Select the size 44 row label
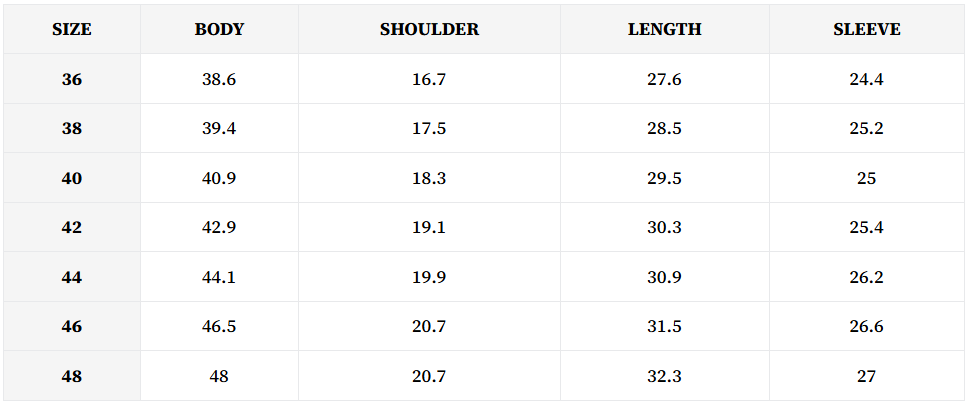 coord(72,277)
